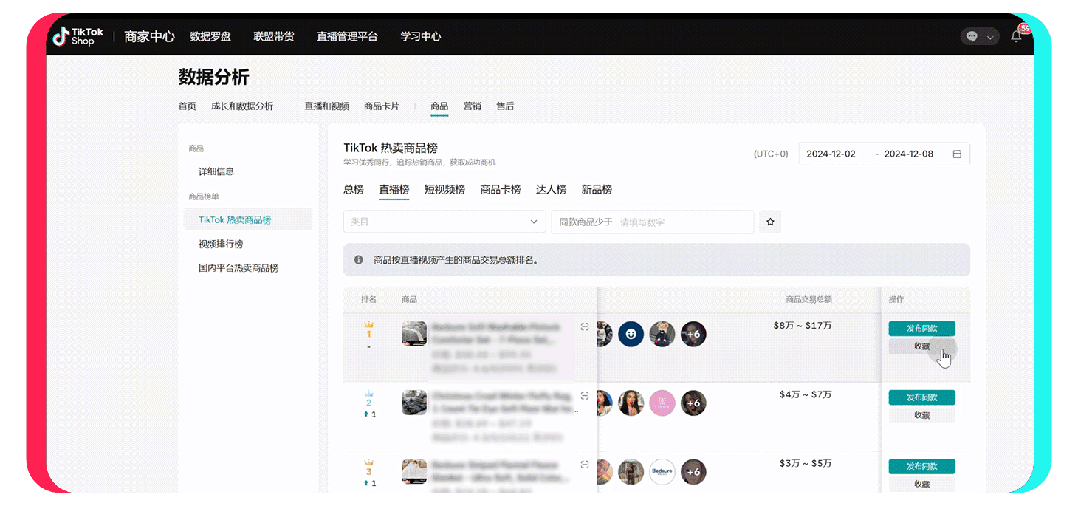Click the rank 3 product thumbnail
The width and height of the screenshot is (1078, 506).
pyautogui.click(x=414, y=471)
